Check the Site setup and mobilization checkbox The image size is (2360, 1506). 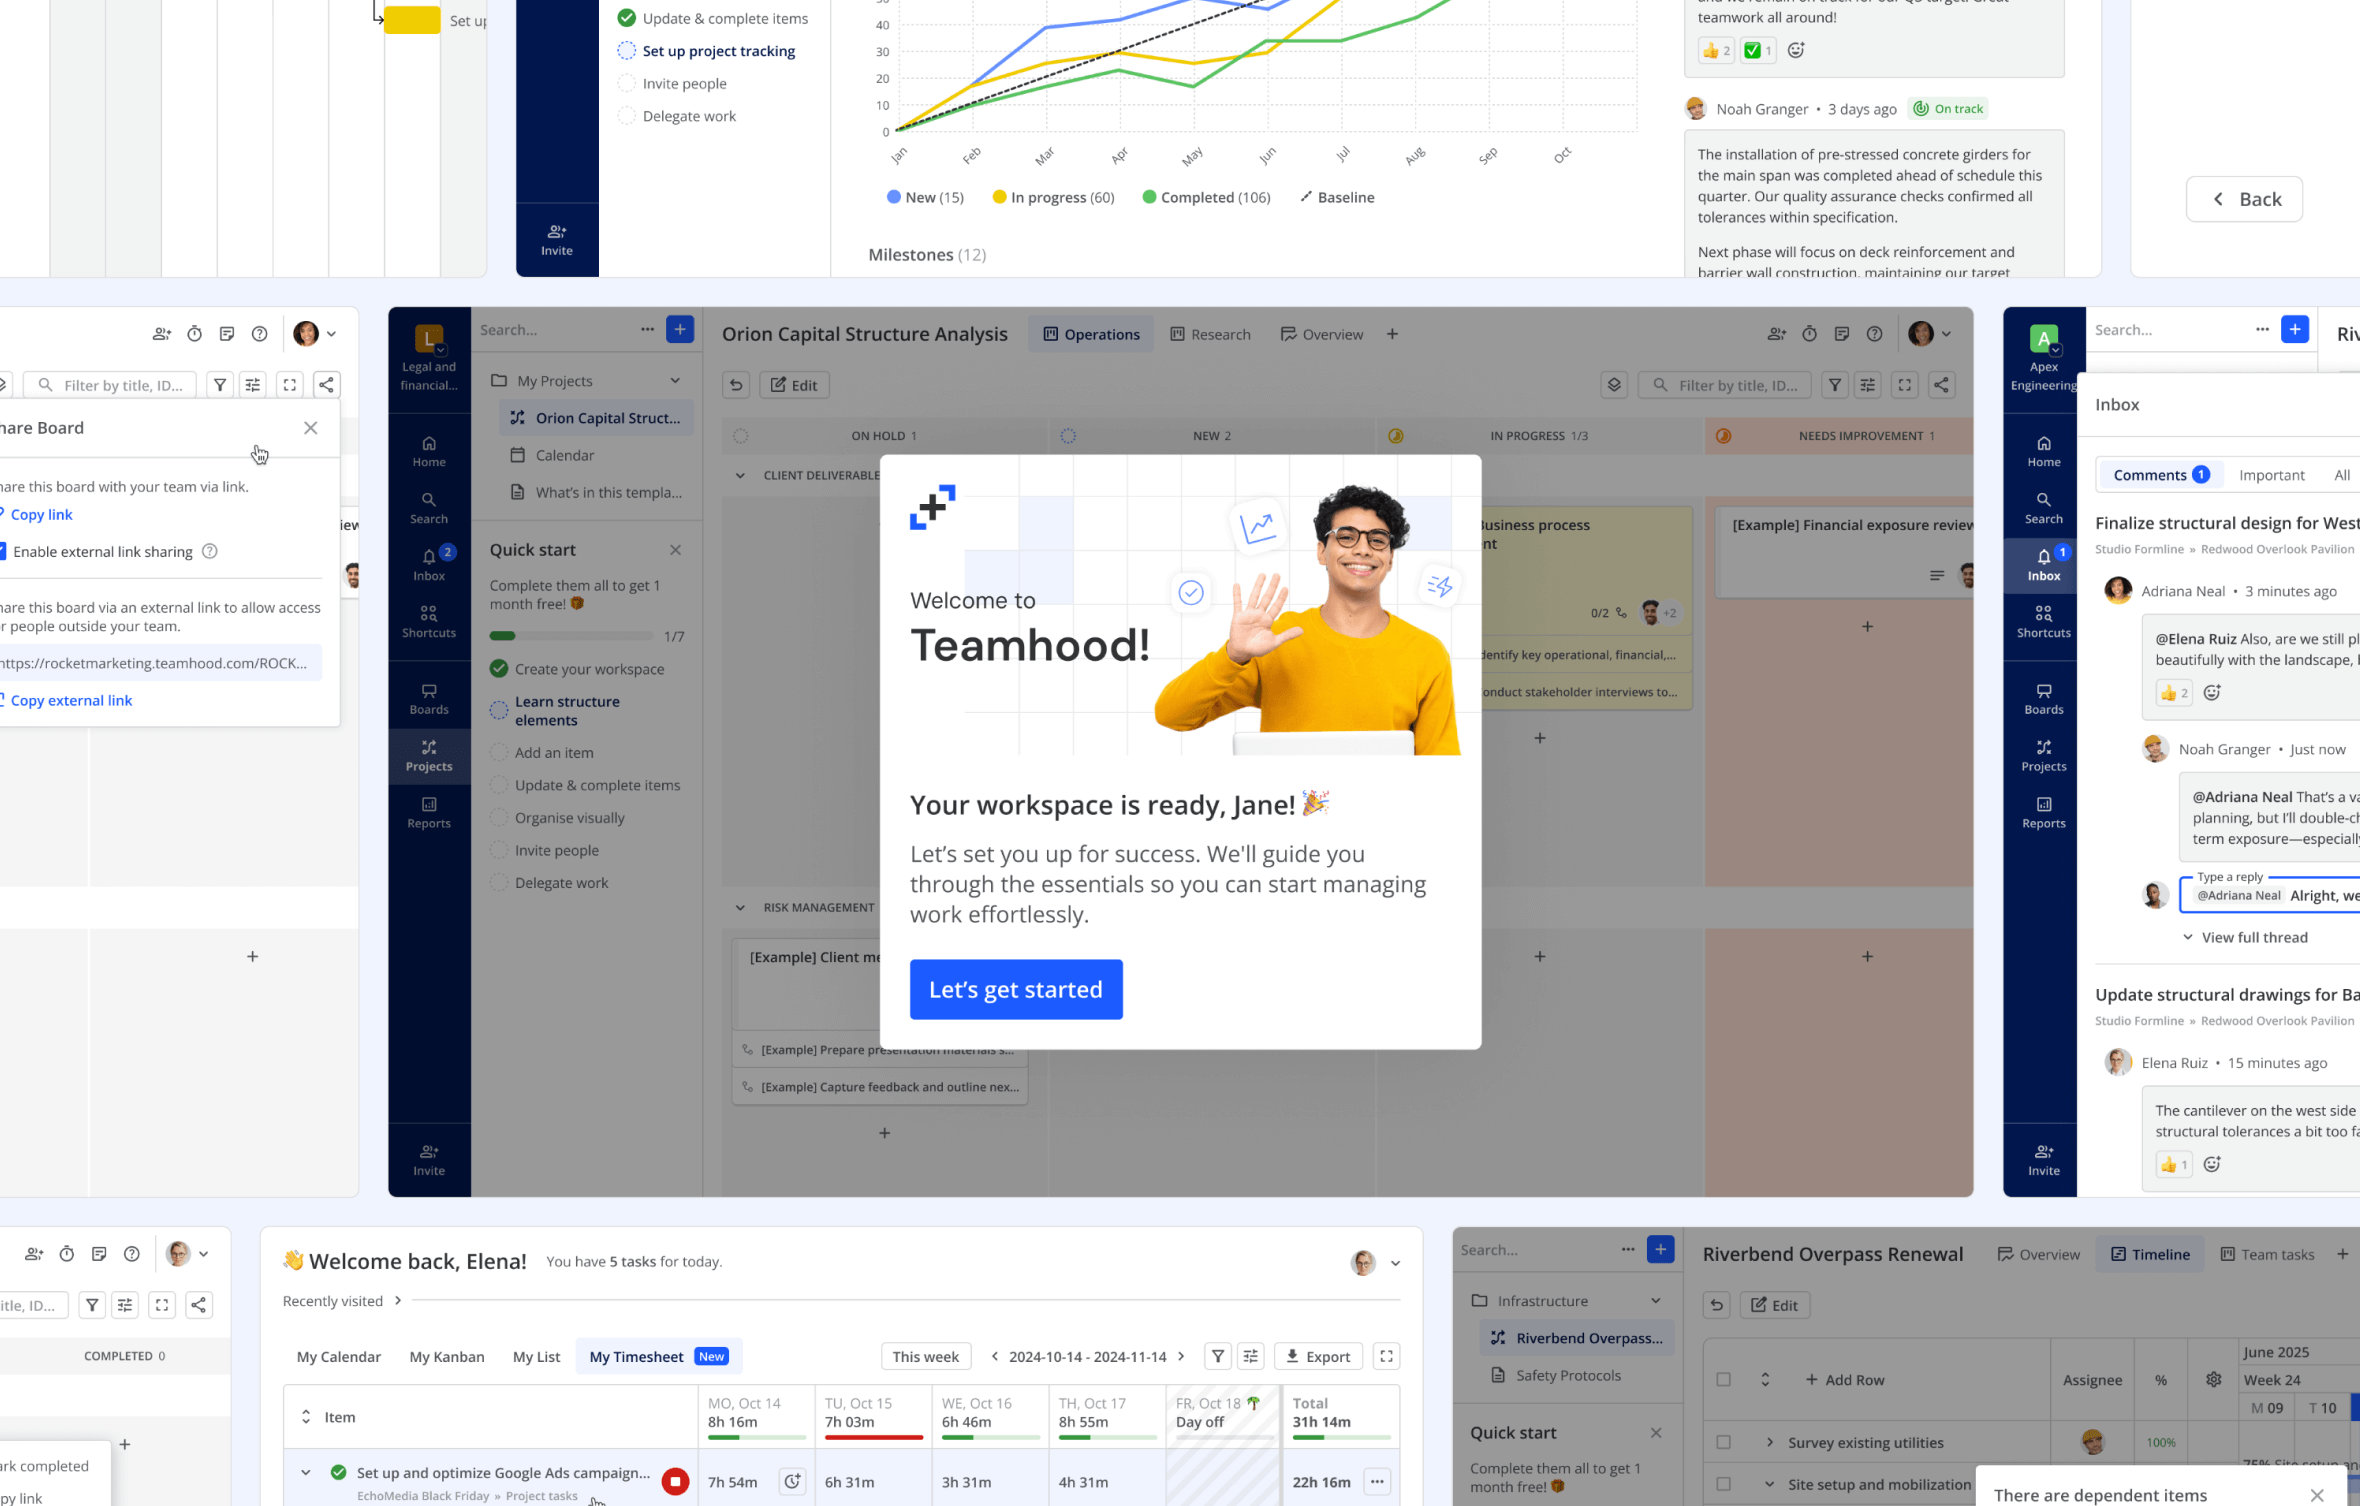click(x=1723, y=1484)
